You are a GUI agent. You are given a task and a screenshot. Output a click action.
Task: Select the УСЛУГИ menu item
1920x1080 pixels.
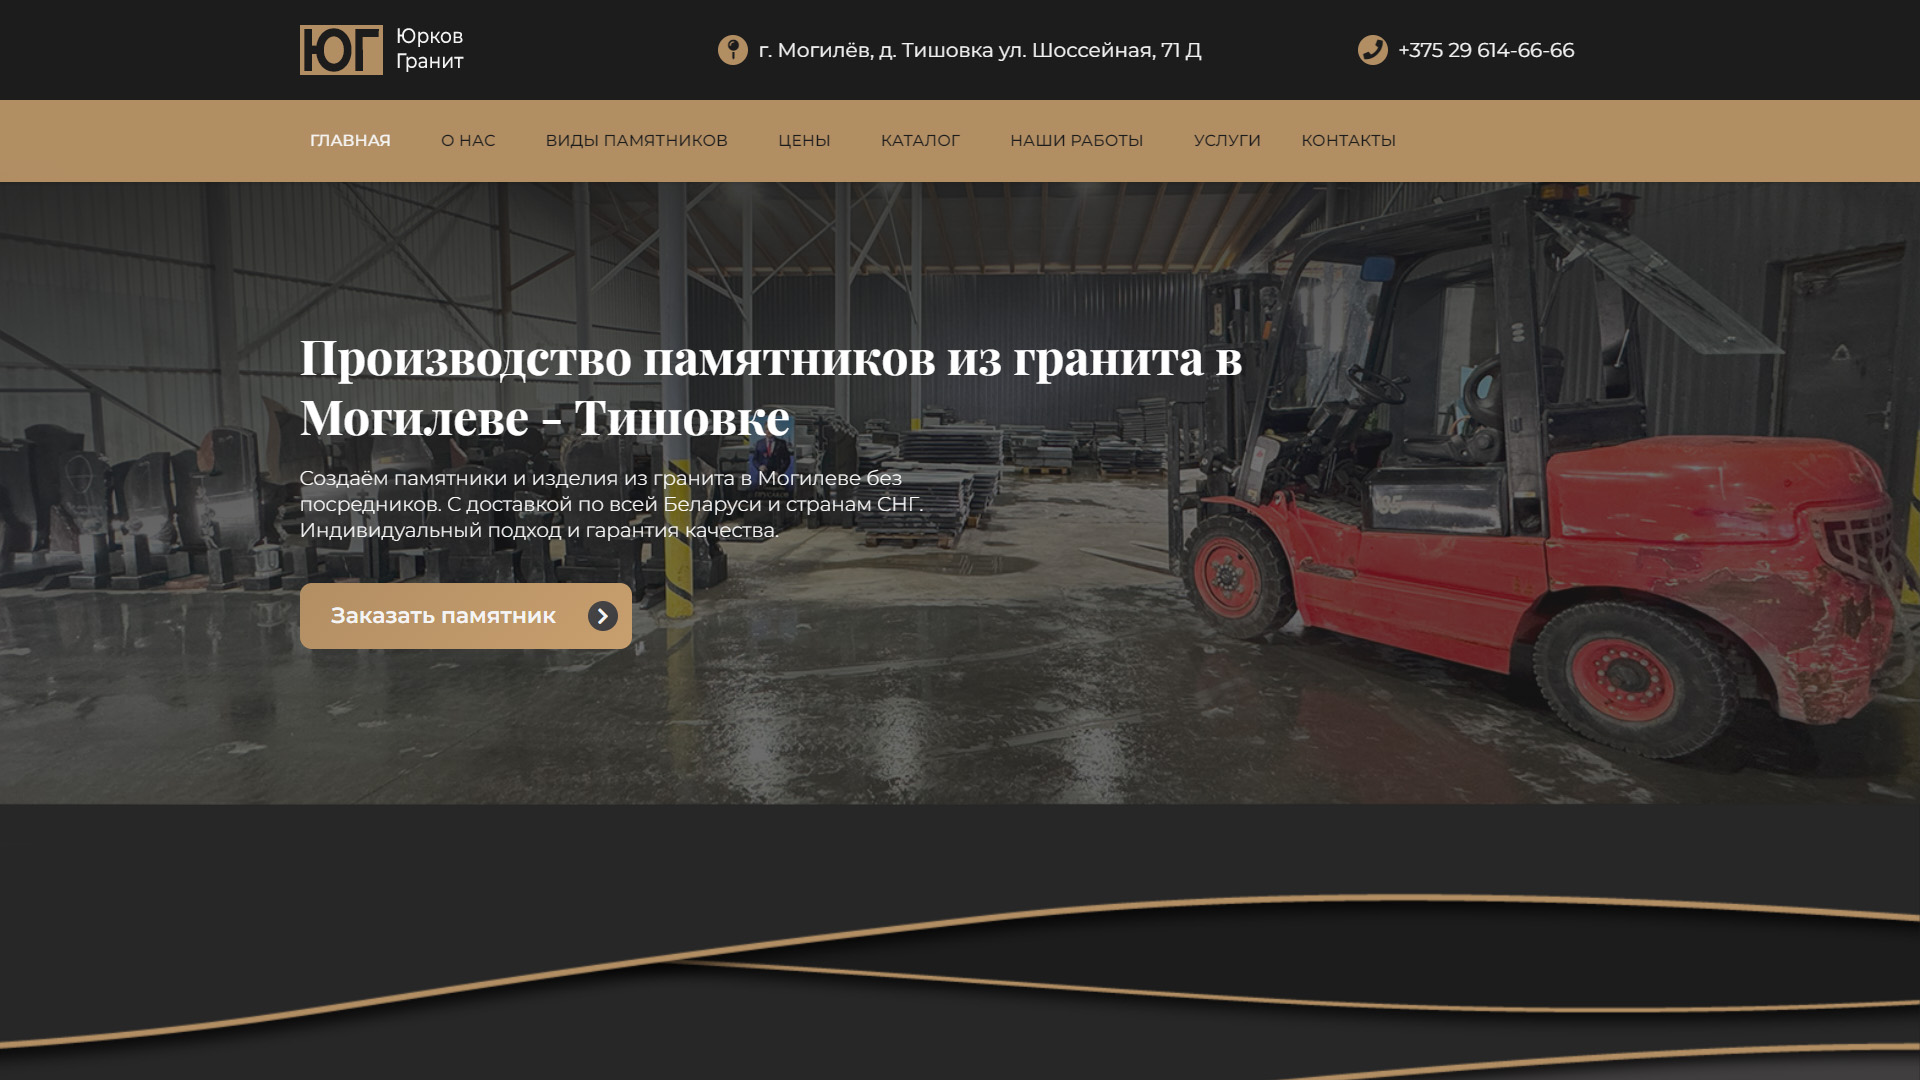point(1227,141)
